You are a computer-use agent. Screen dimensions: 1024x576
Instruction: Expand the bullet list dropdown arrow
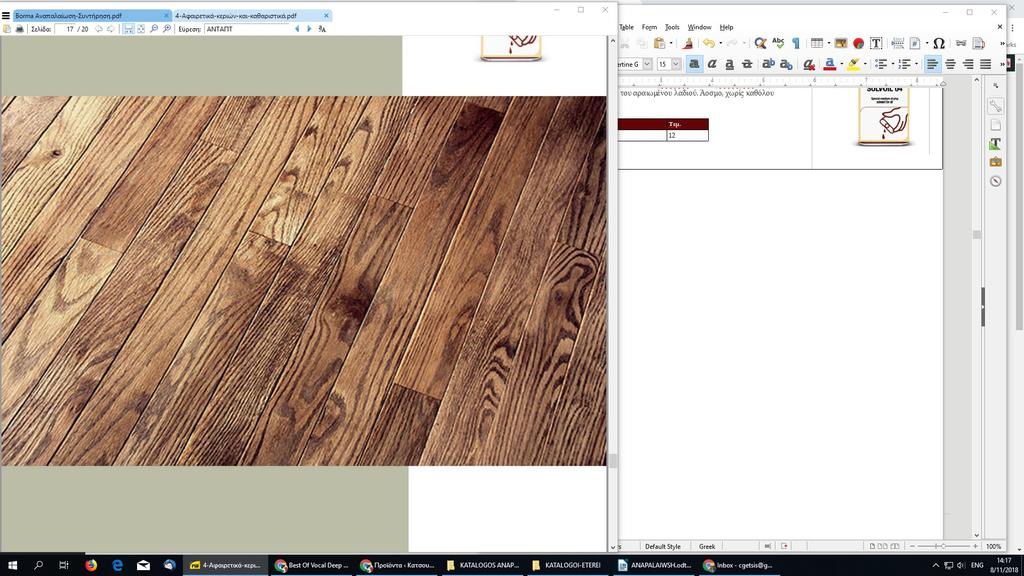tap(893, 64)
